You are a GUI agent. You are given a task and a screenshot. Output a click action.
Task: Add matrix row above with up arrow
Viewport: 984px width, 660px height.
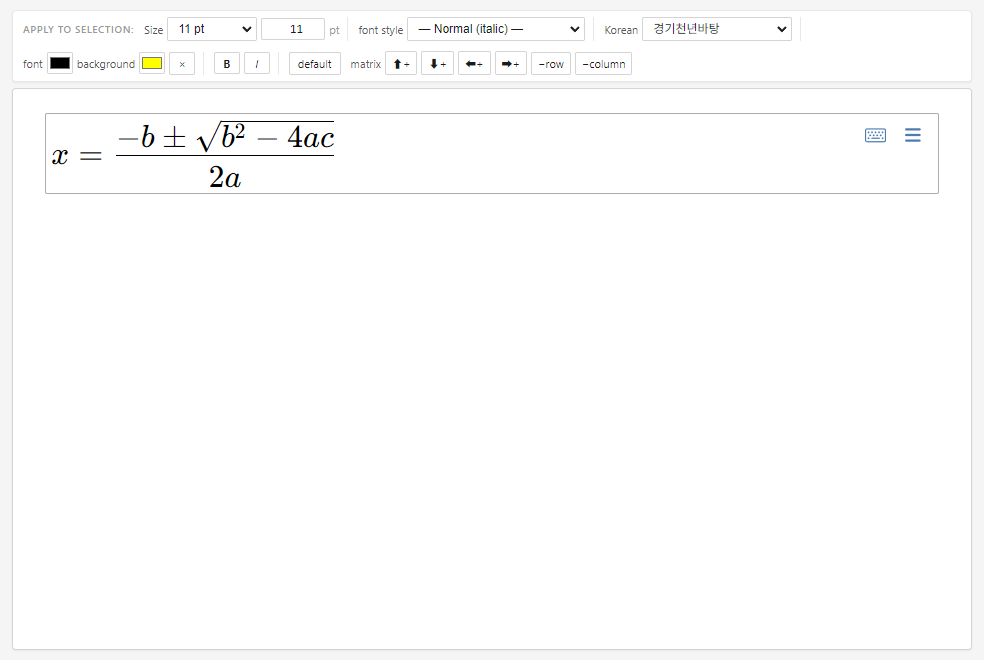point(401,63)
